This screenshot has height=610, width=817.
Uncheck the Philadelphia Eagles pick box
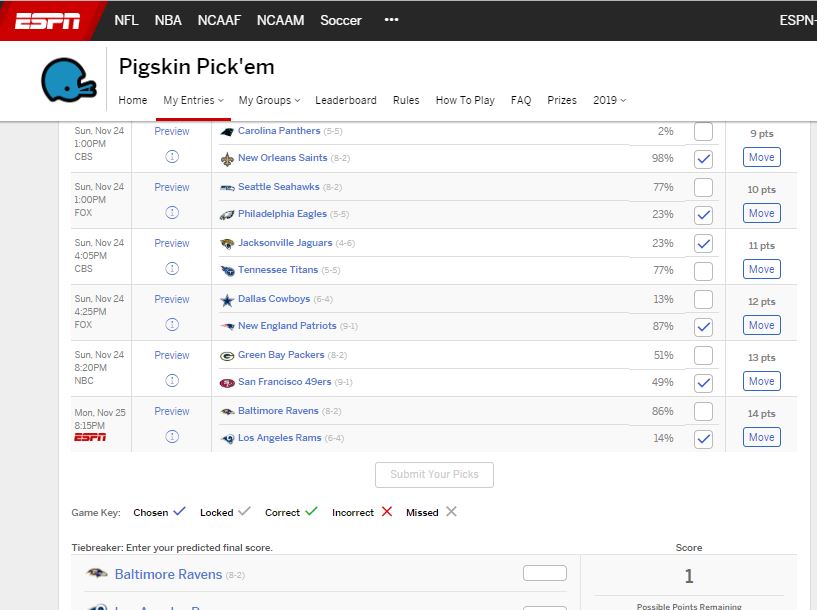(x=703, y=215)
